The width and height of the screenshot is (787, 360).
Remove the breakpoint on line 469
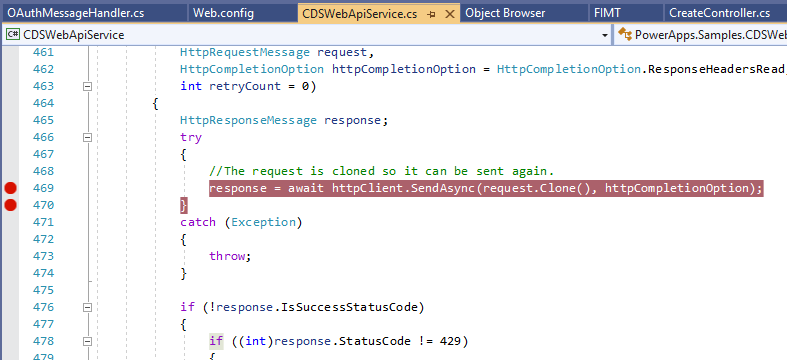click(x=10, y=188)
